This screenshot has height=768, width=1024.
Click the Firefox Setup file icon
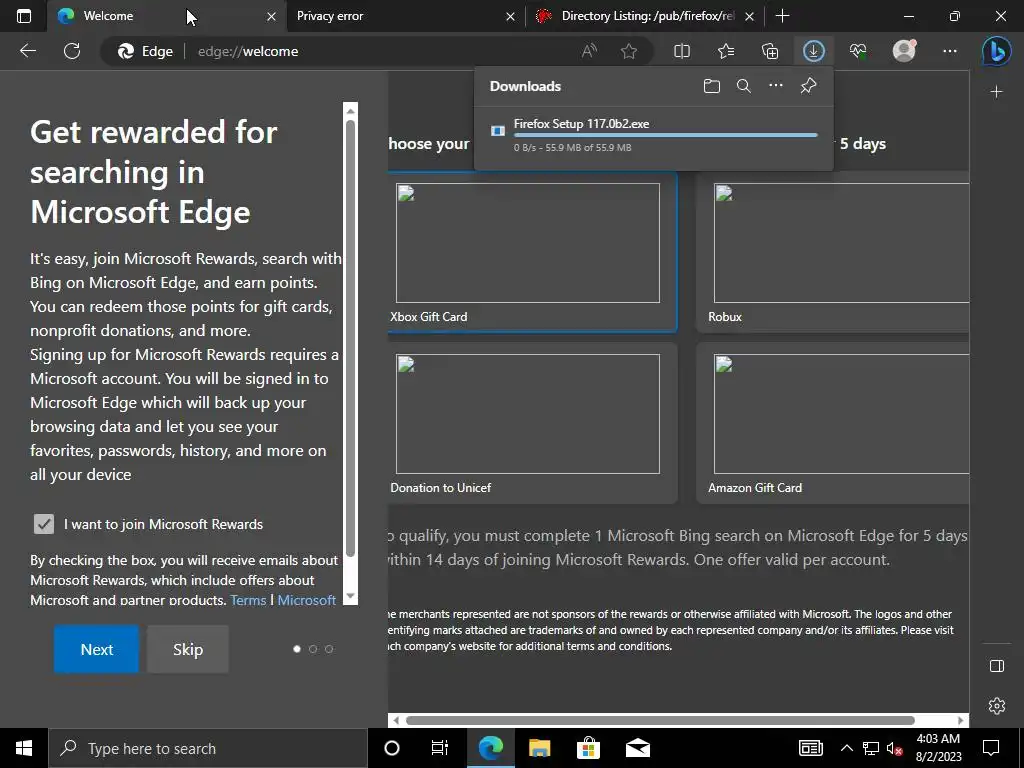498,131
